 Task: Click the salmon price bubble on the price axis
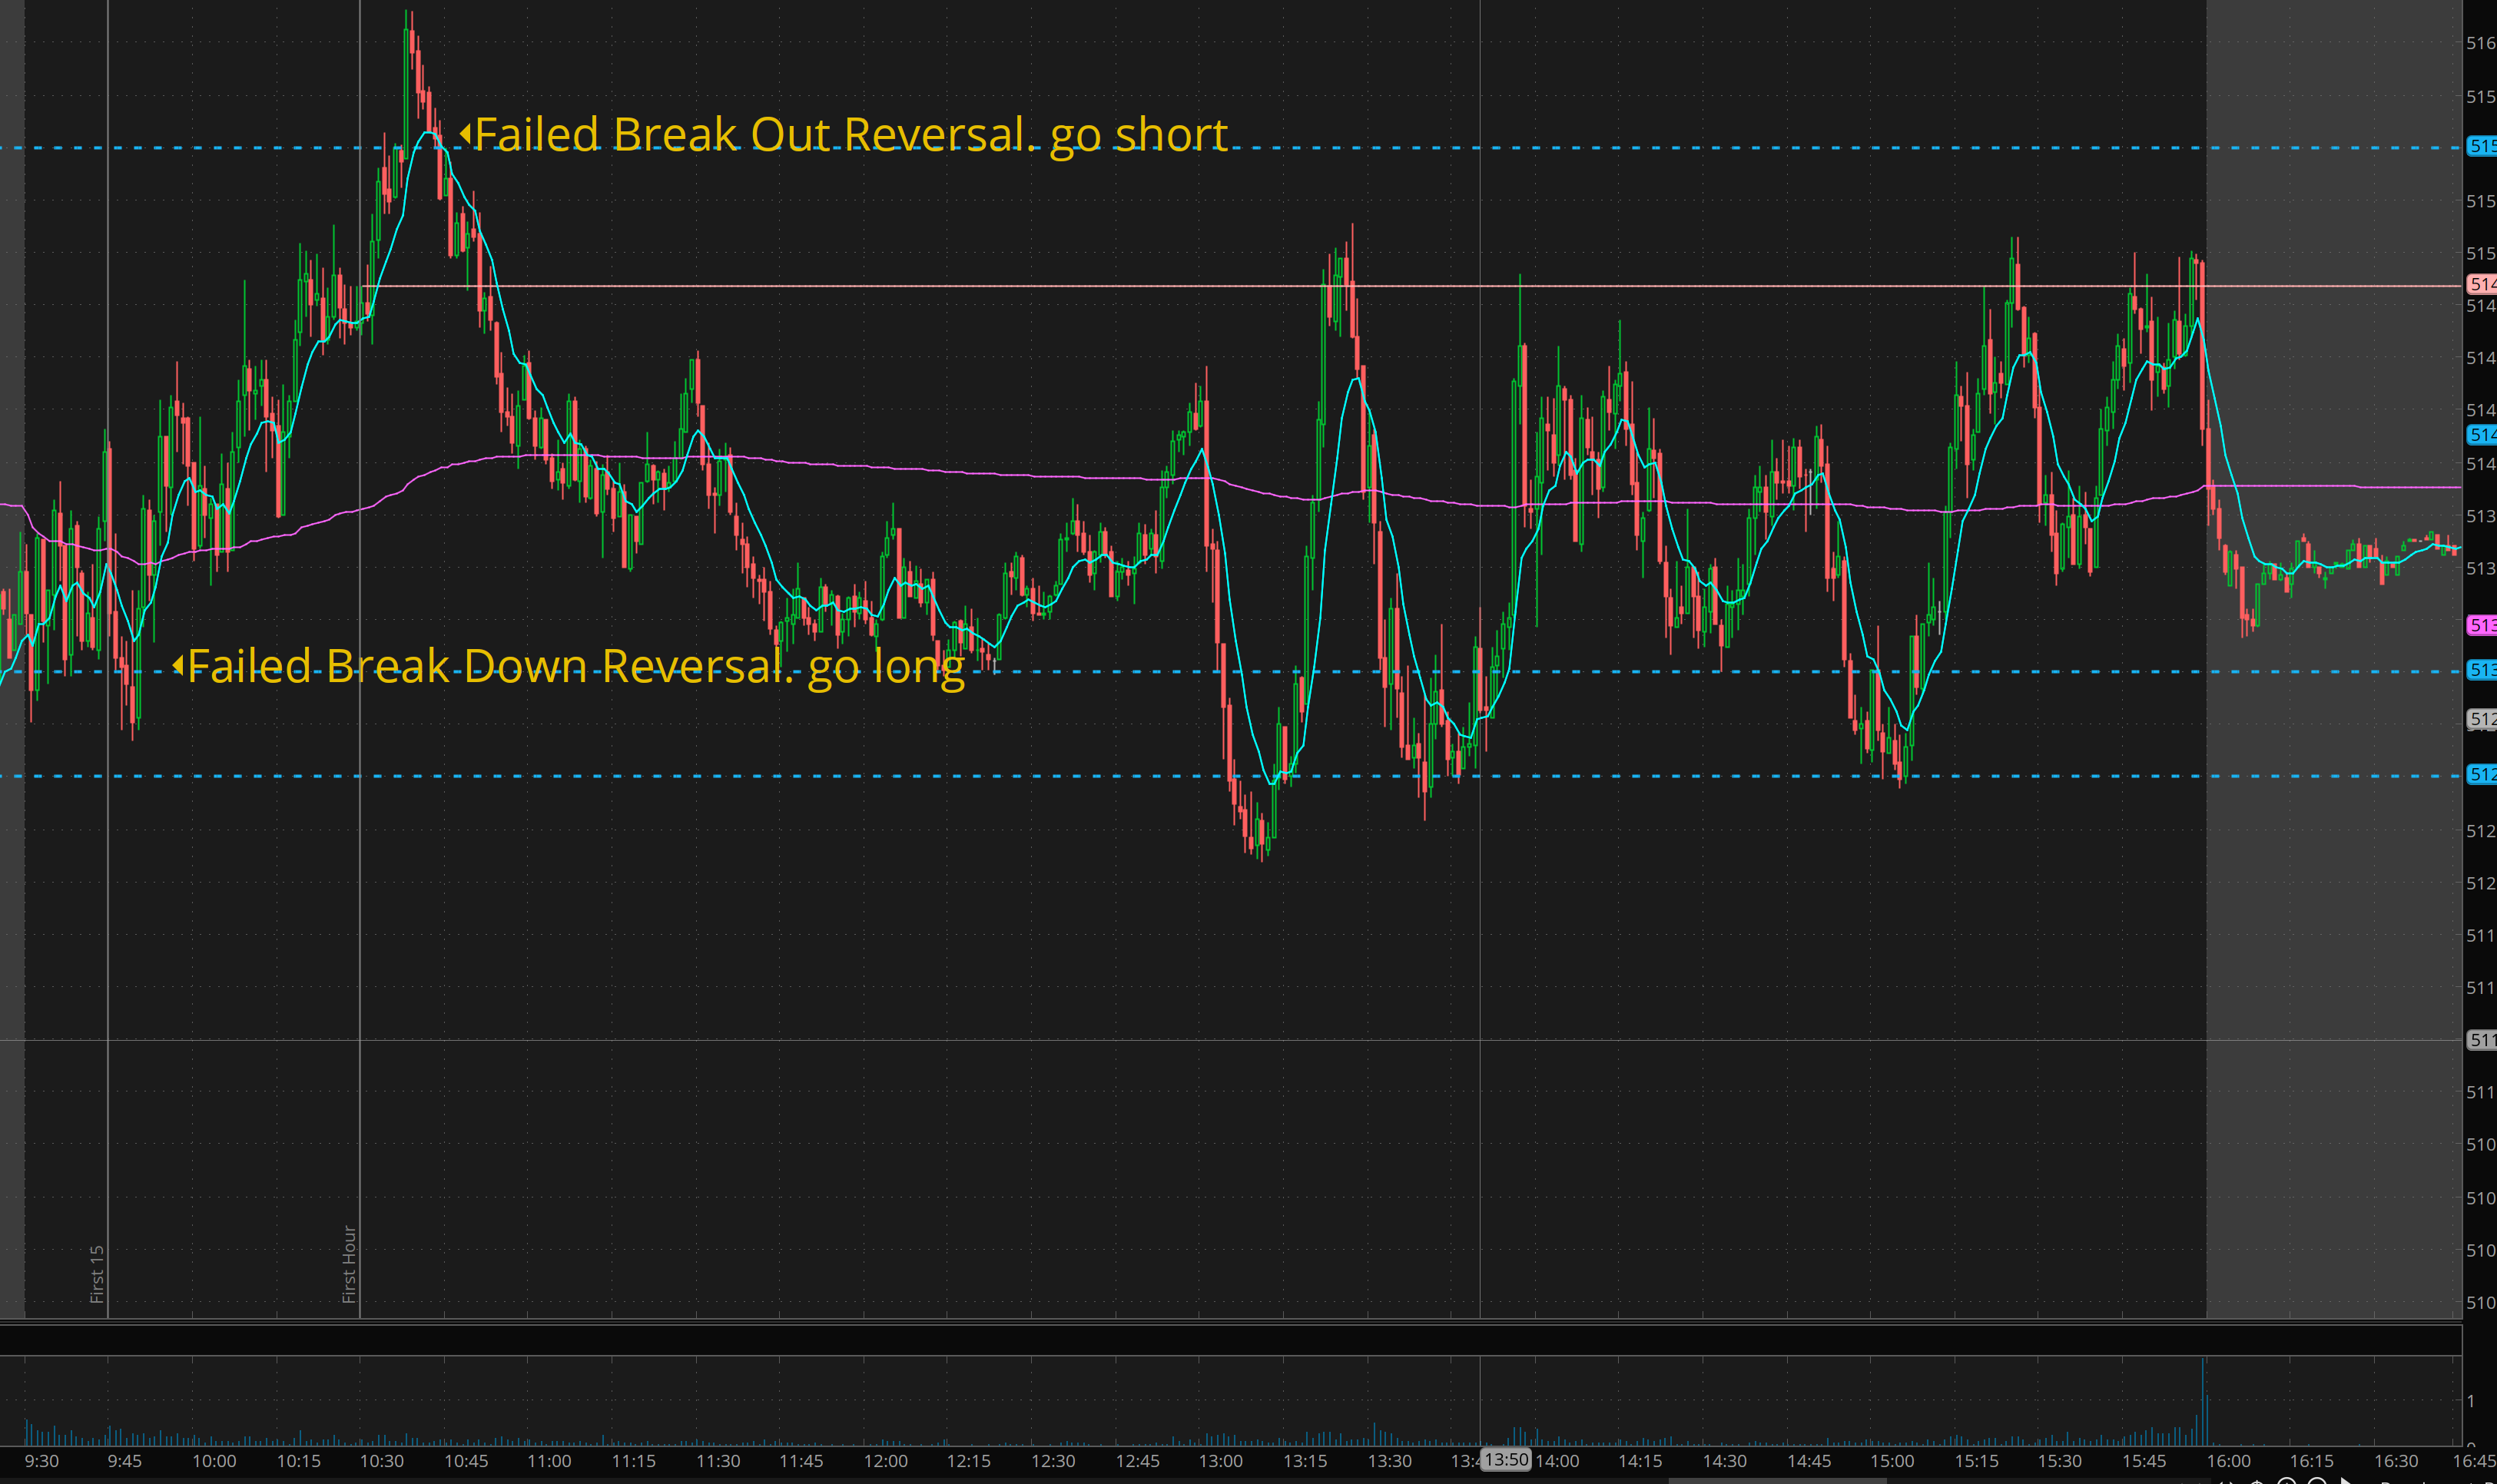2481,284
